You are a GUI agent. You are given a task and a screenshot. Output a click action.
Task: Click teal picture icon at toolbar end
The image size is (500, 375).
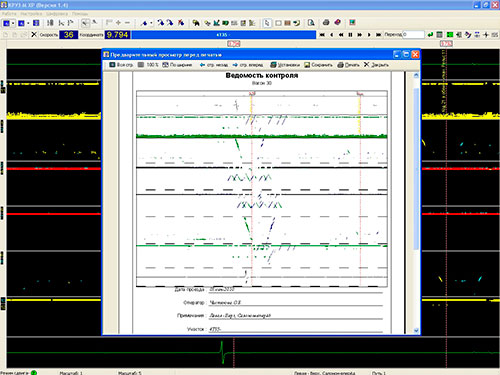pos(352,23)
